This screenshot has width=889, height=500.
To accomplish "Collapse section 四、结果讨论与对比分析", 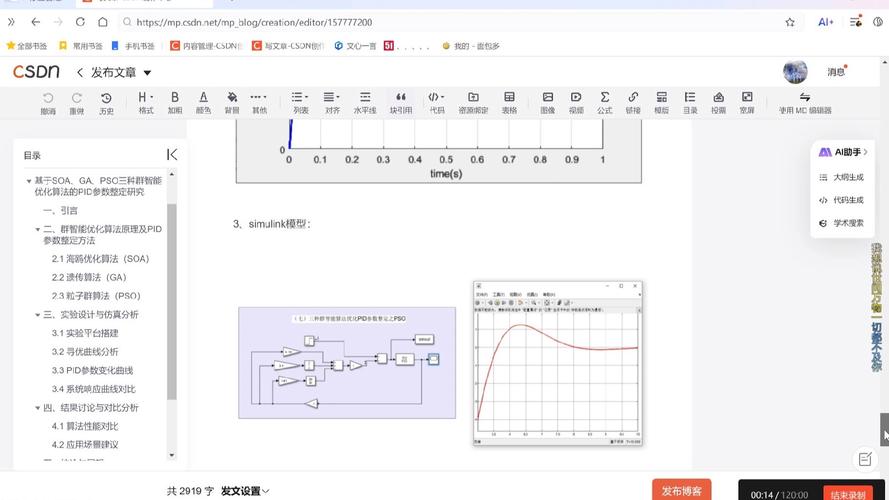I will 37,408.
